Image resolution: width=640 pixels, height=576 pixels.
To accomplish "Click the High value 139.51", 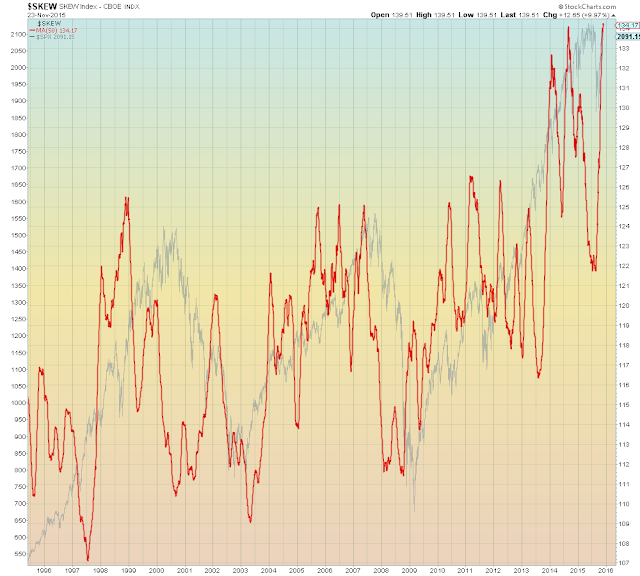I will click(444, 15).
